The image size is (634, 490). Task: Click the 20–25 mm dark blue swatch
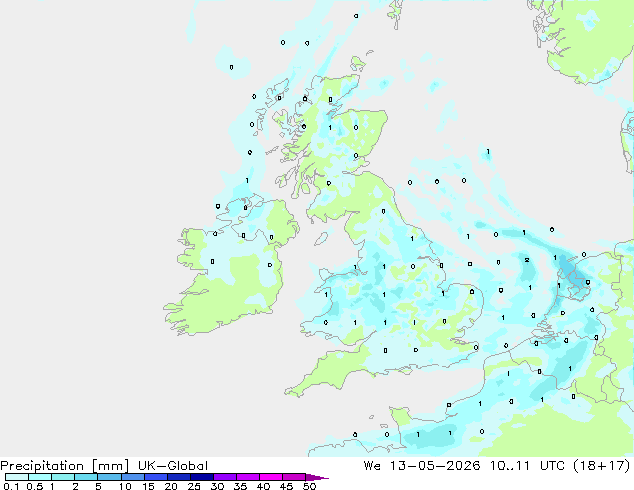coord(179,477)
